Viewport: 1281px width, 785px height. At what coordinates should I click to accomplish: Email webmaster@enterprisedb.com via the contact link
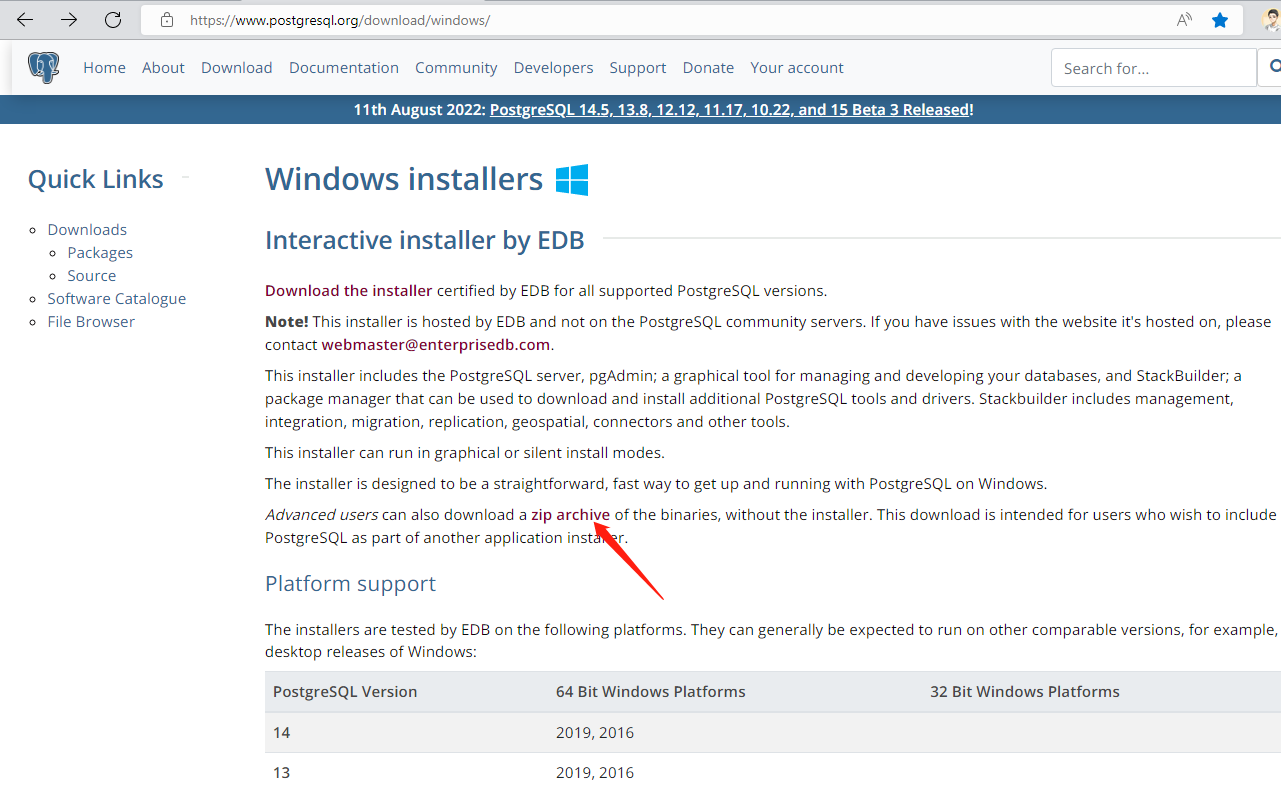tap(436, 344)
